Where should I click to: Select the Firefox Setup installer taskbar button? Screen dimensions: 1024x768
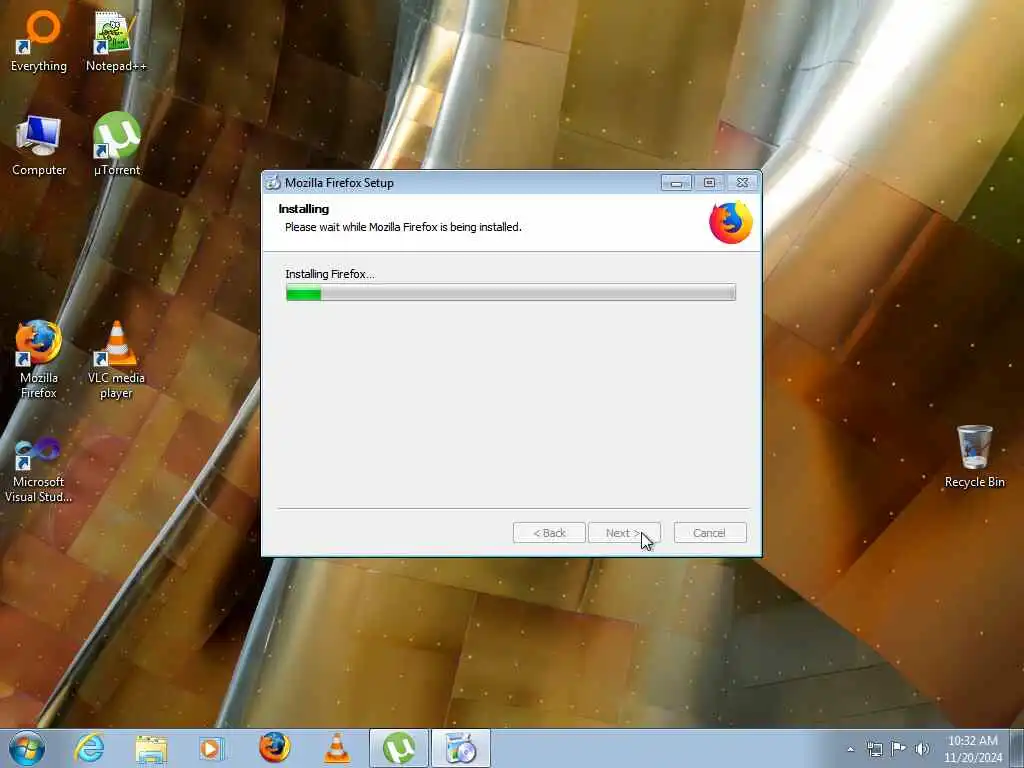click(460, 748)
